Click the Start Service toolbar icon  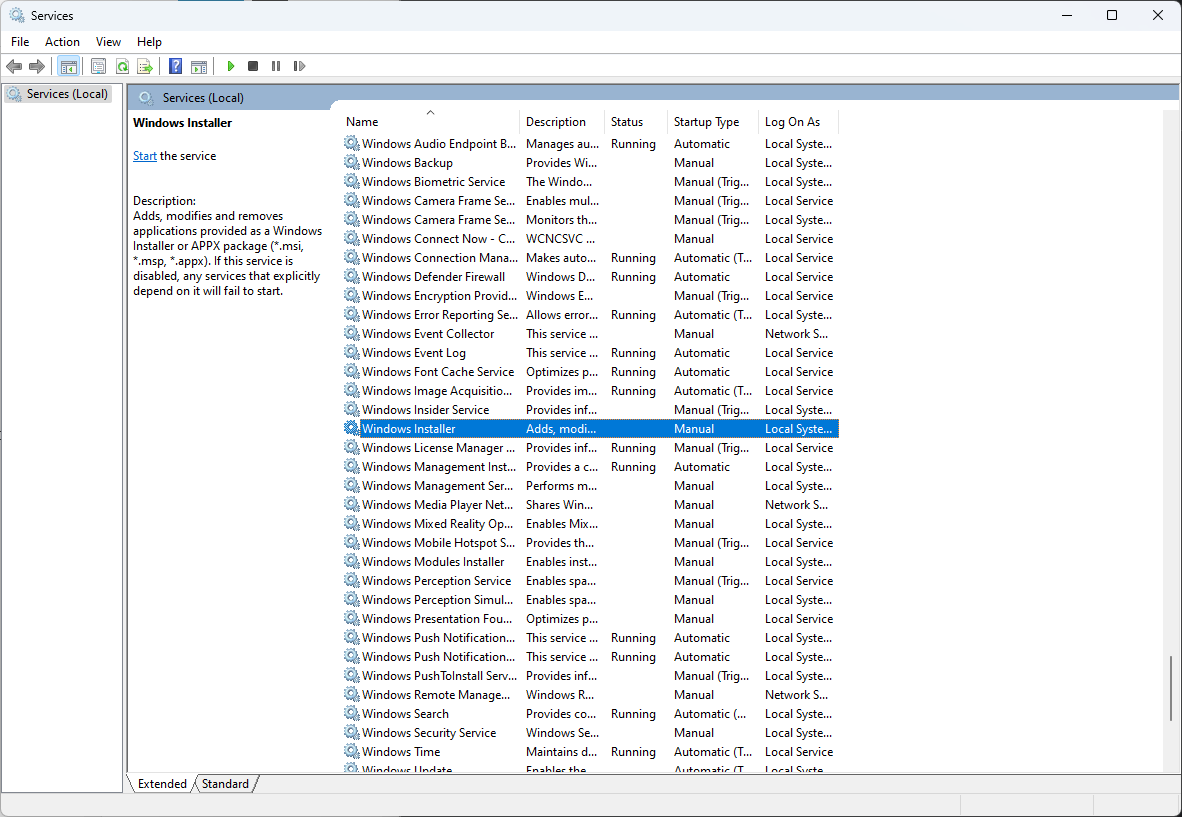pyautogui.click(x=231, y=65)
